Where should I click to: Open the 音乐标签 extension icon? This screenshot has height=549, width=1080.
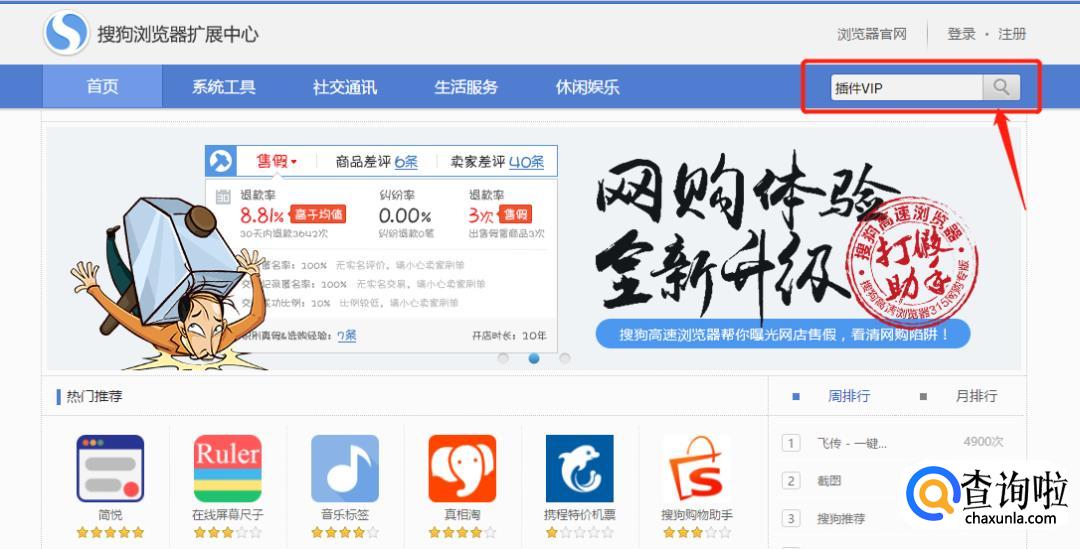[345, 468]
